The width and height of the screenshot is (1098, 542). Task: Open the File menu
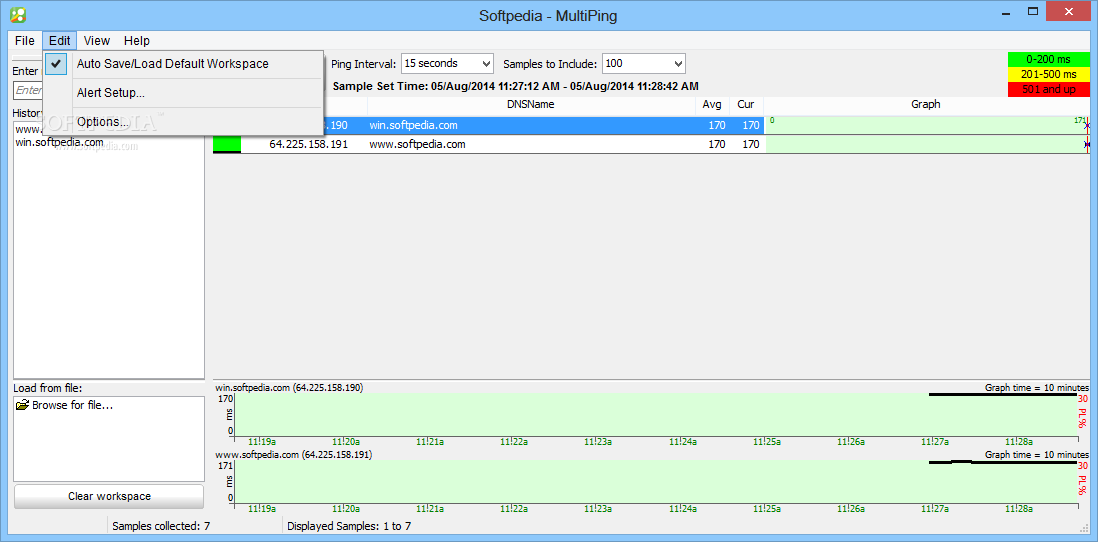point(25,41)
